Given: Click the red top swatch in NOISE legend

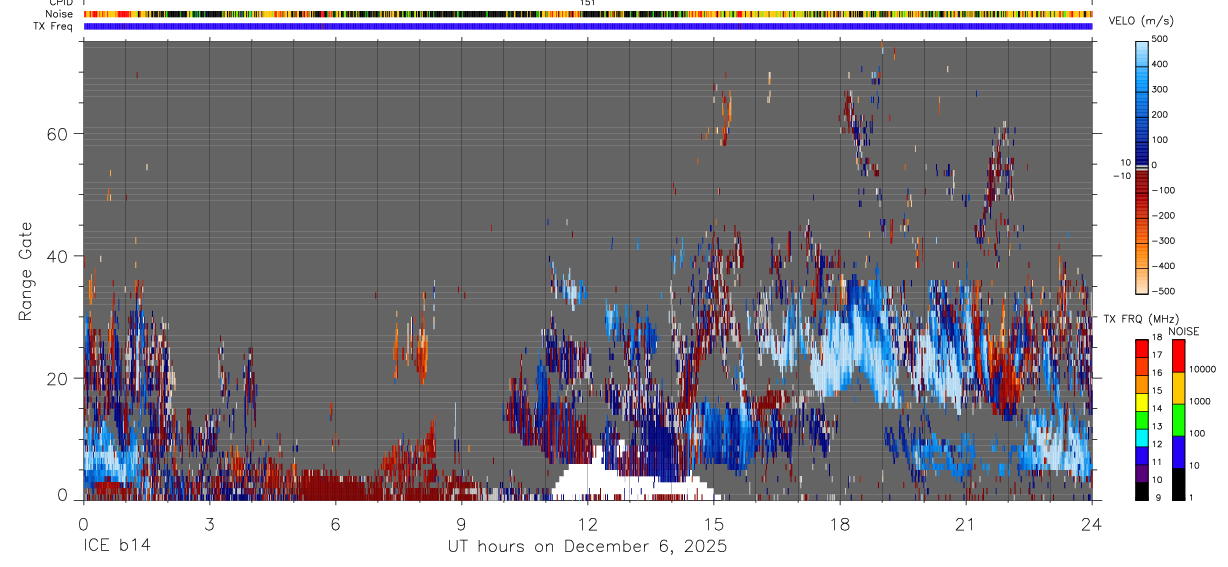Looking at the screenshot, I should (x=1178, y=355).
